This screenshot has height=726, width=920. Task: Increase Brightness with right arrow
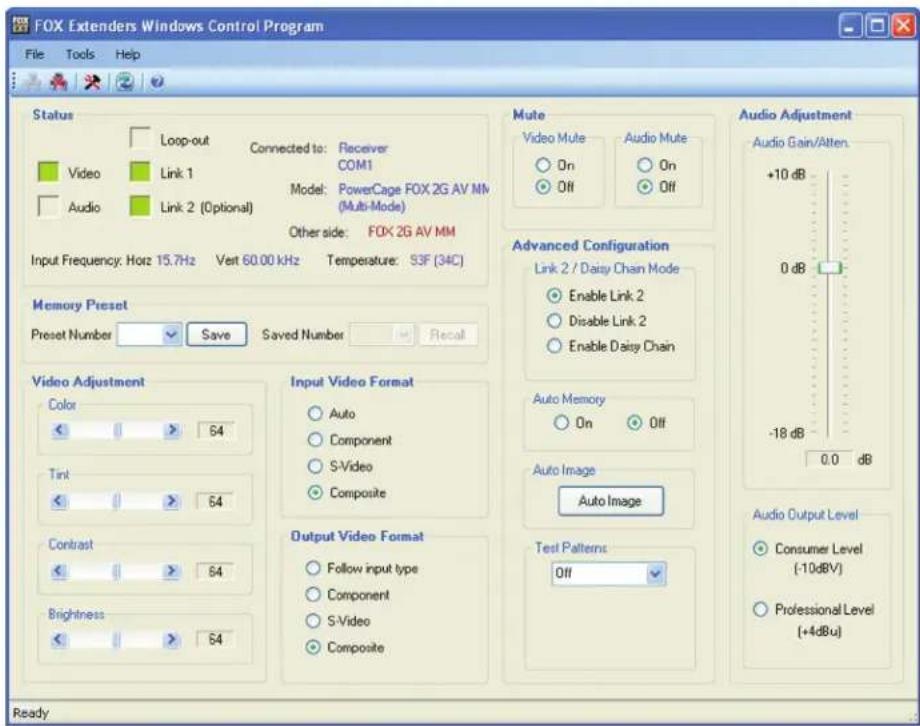pos(171,639)
